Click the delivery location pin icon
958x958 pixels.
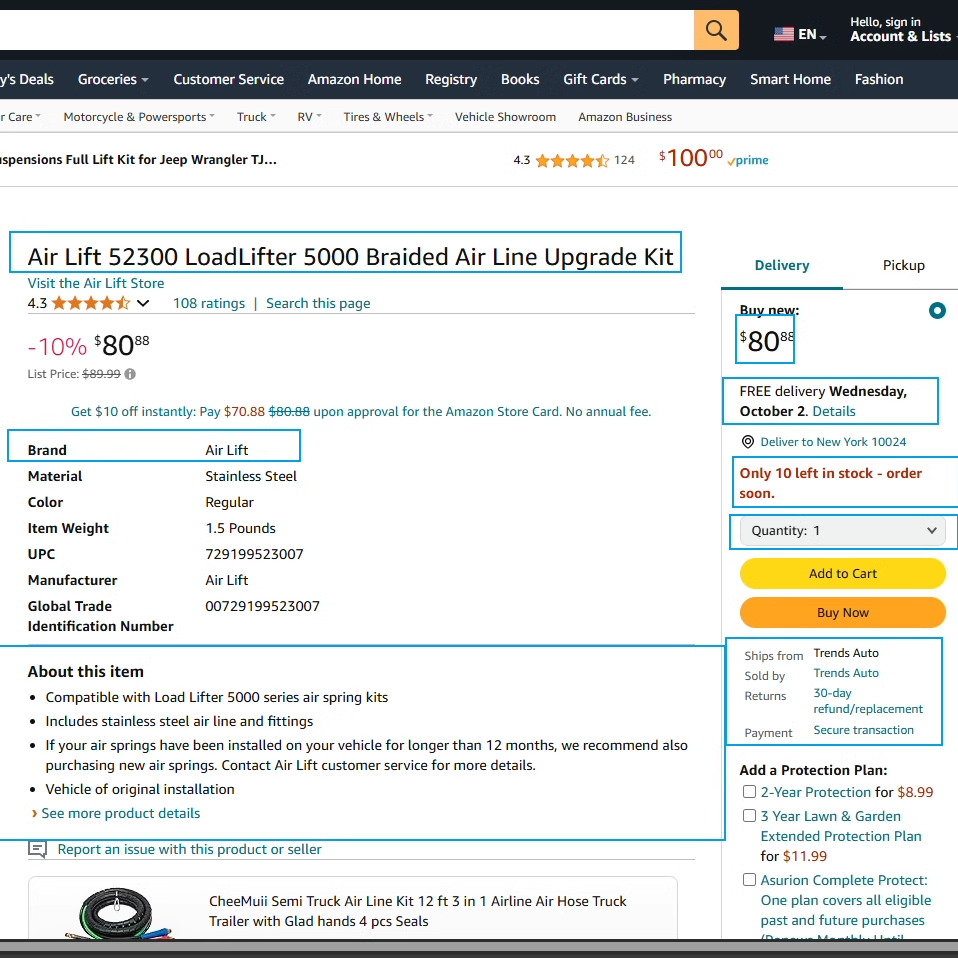coord(747,442)
